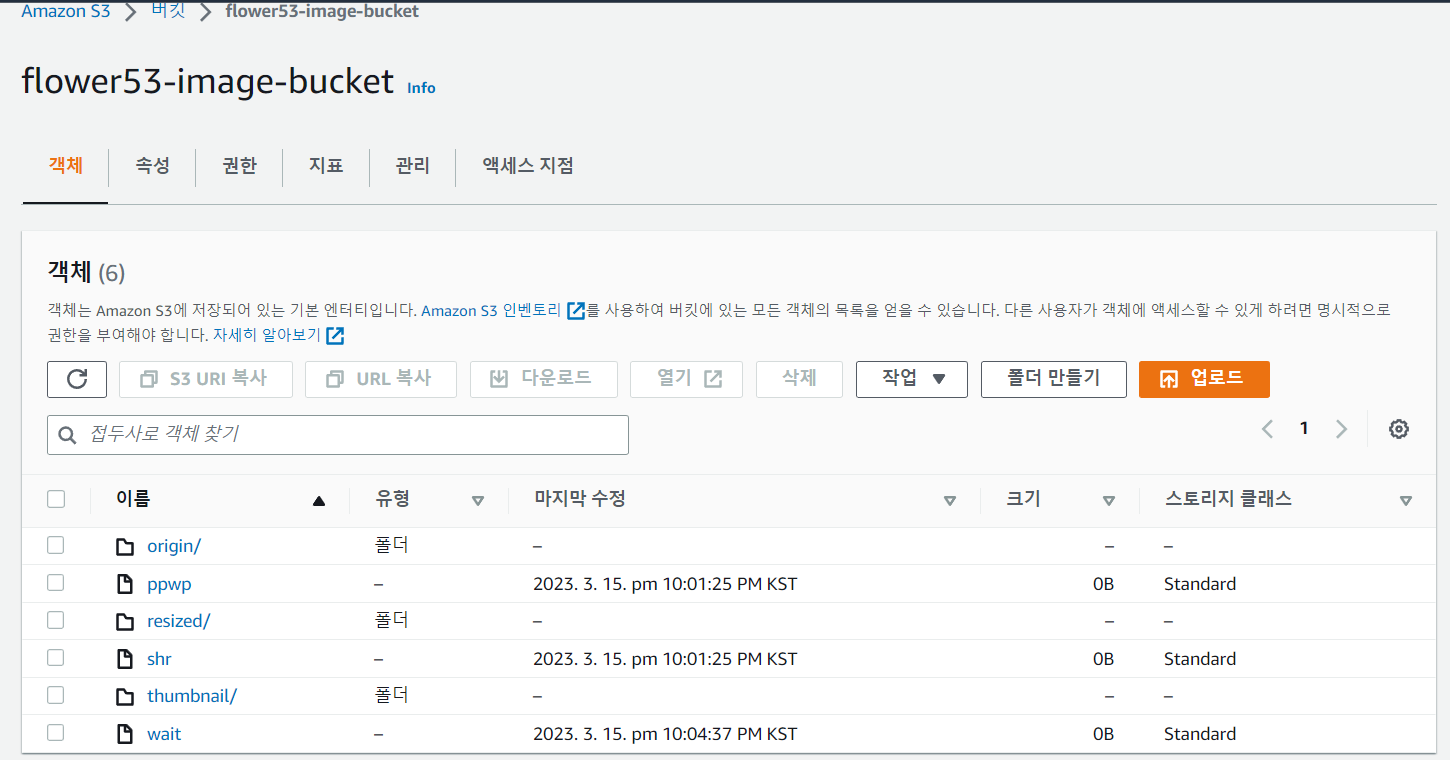The height and width of the screenshot is (760, 1450).
Task: Click the file icon beside wait
Action: pos(125,734)
